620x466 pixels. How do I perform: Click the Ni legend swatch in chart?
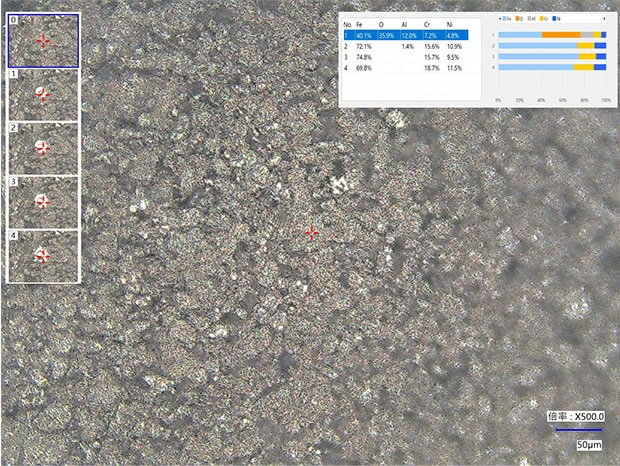(555, 19)
